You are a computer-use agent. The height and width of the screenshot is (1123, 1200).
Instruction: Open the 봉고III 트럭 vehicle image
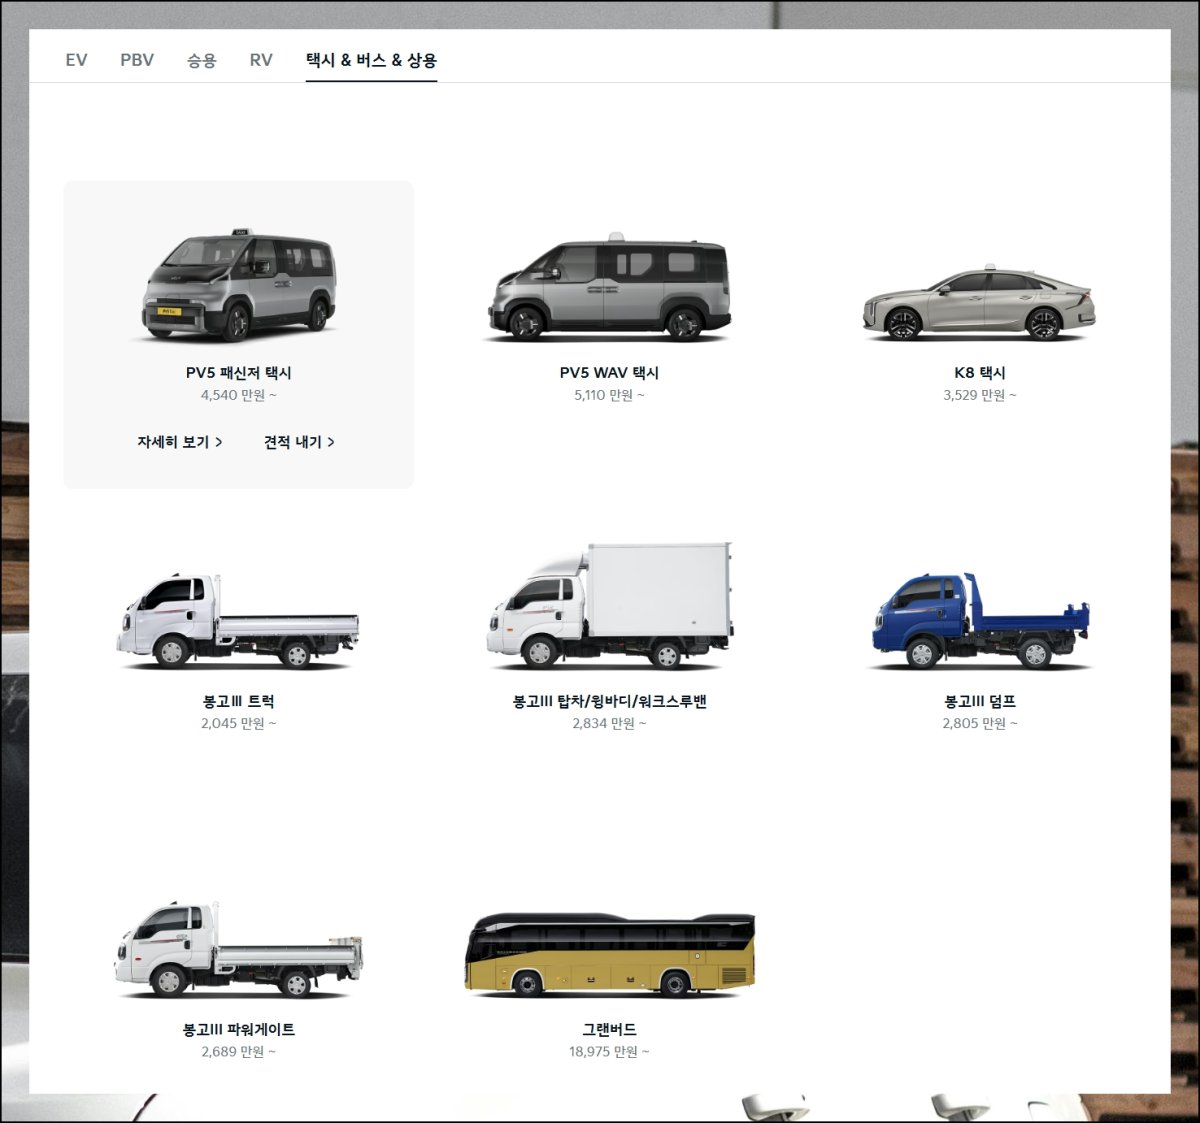pos(238,620)
